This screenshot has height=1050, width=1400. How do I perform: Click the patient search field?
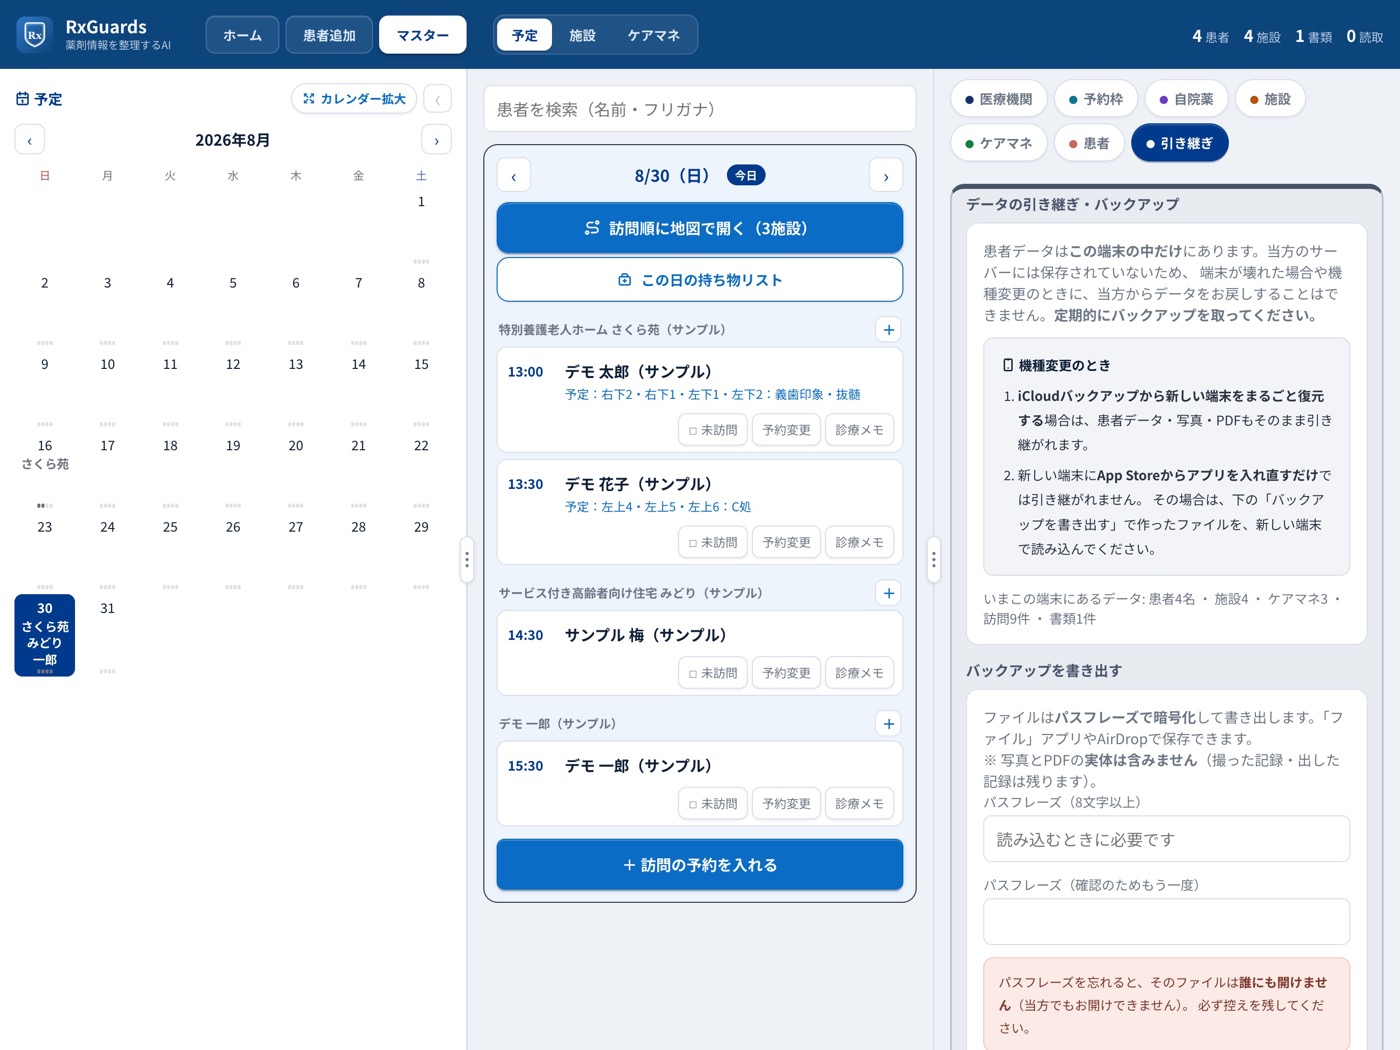pyautogui.click(x=700, y=109)
